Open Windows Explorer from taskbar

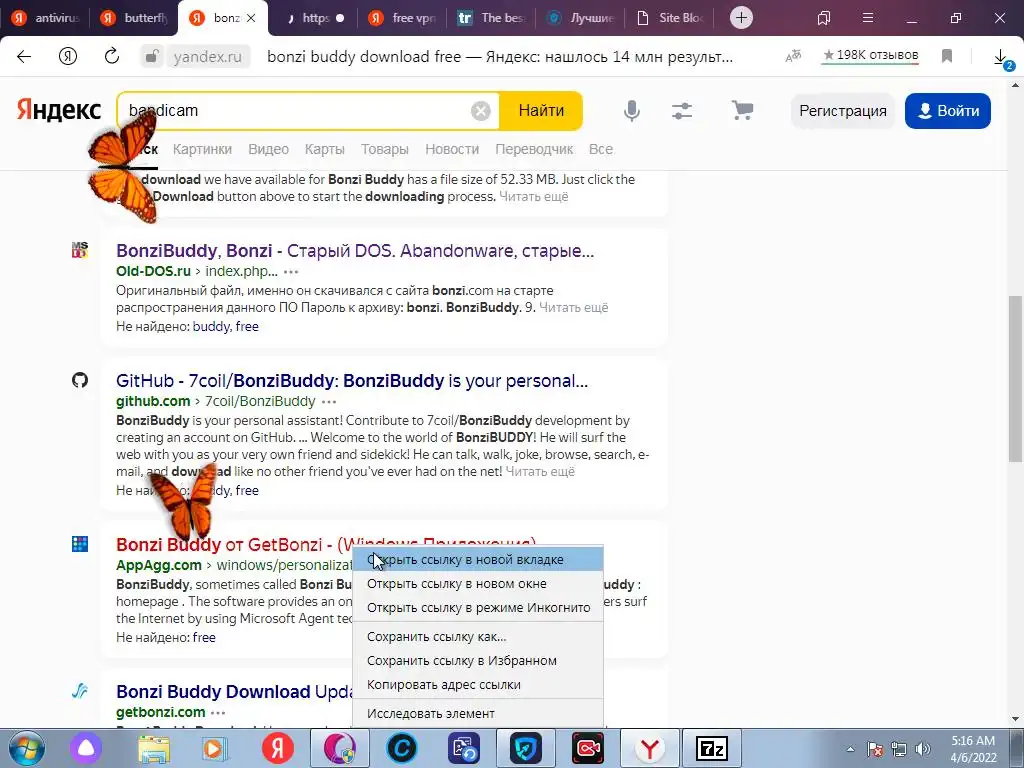point(154,748)
